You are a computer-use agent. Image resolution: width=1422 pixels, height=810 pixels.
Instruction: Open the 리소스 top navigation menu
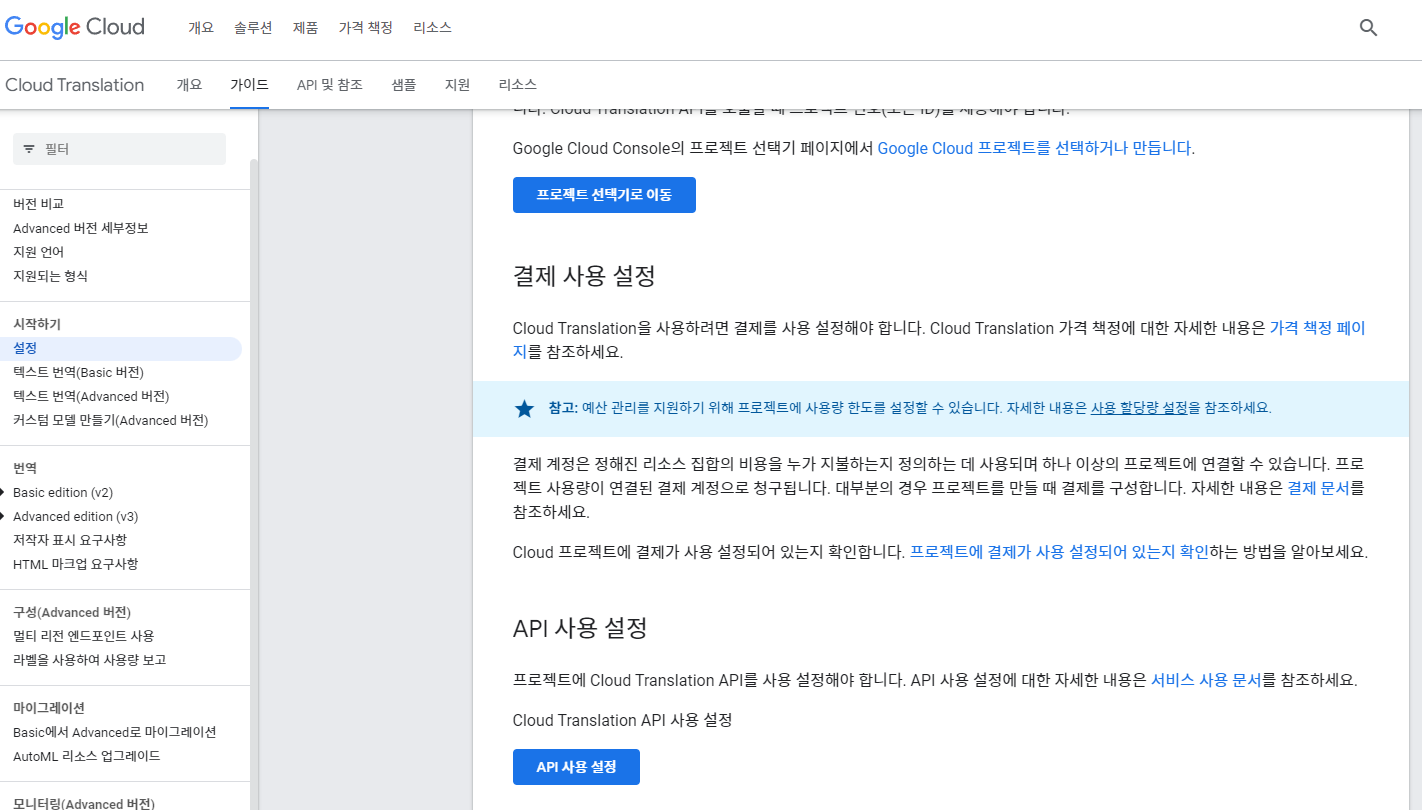pos(433,28)
